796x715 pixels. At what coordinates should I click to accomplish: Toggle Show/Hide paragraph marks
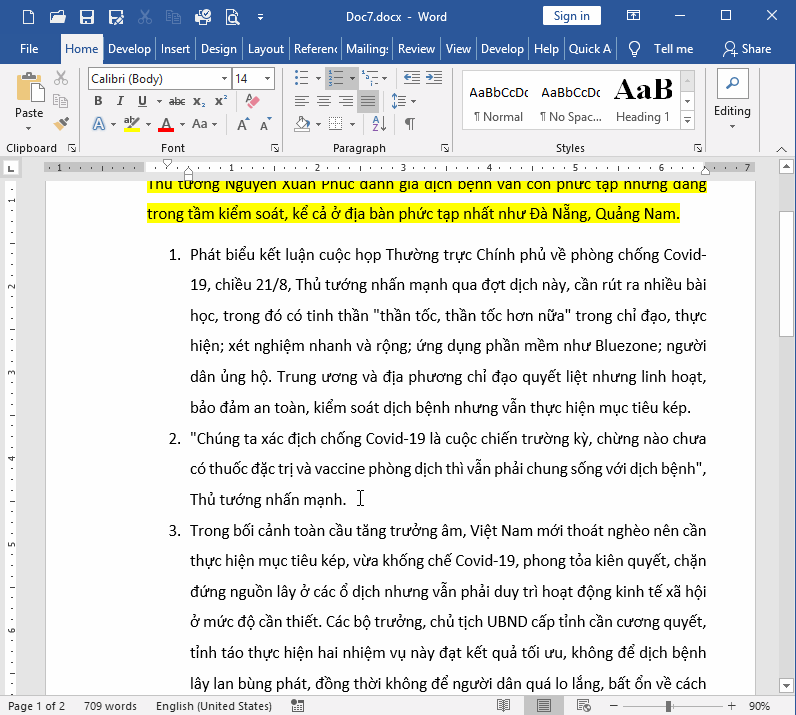coord(410,123)
